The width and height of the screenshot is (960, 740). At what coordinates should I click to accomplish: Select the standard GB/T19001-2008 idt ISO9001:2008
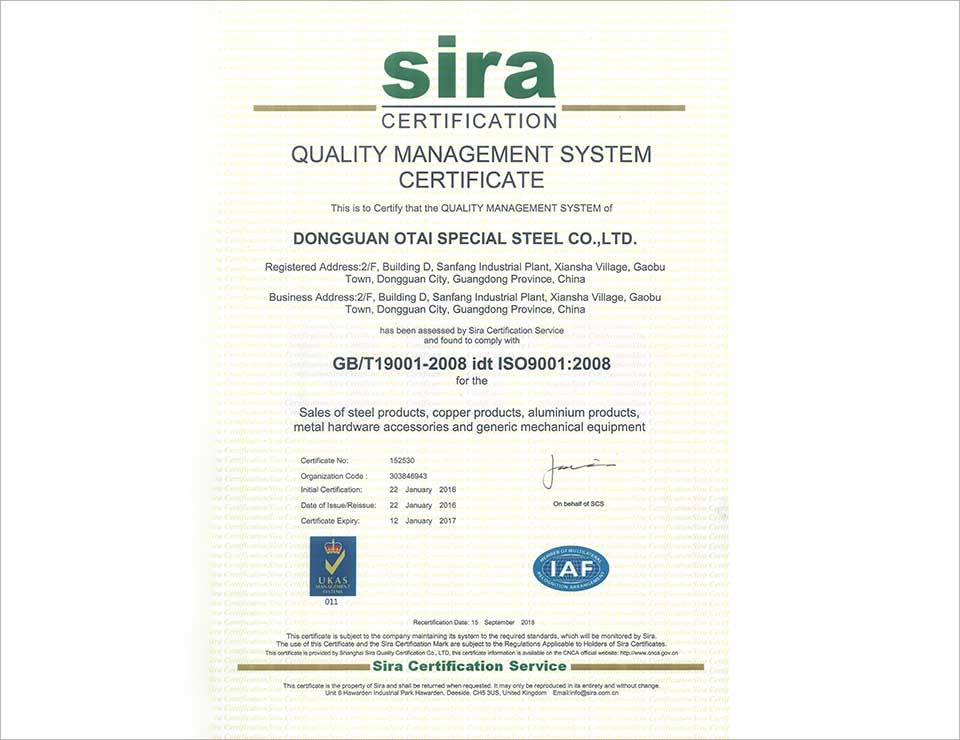click(471, 364)
